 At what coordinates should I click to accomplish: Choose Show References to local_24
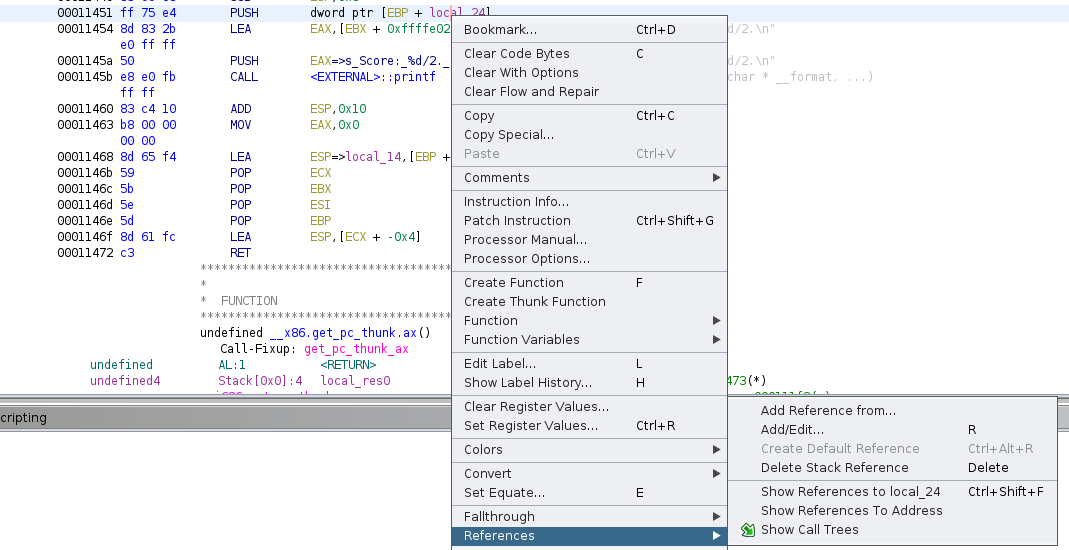point(850,492)
